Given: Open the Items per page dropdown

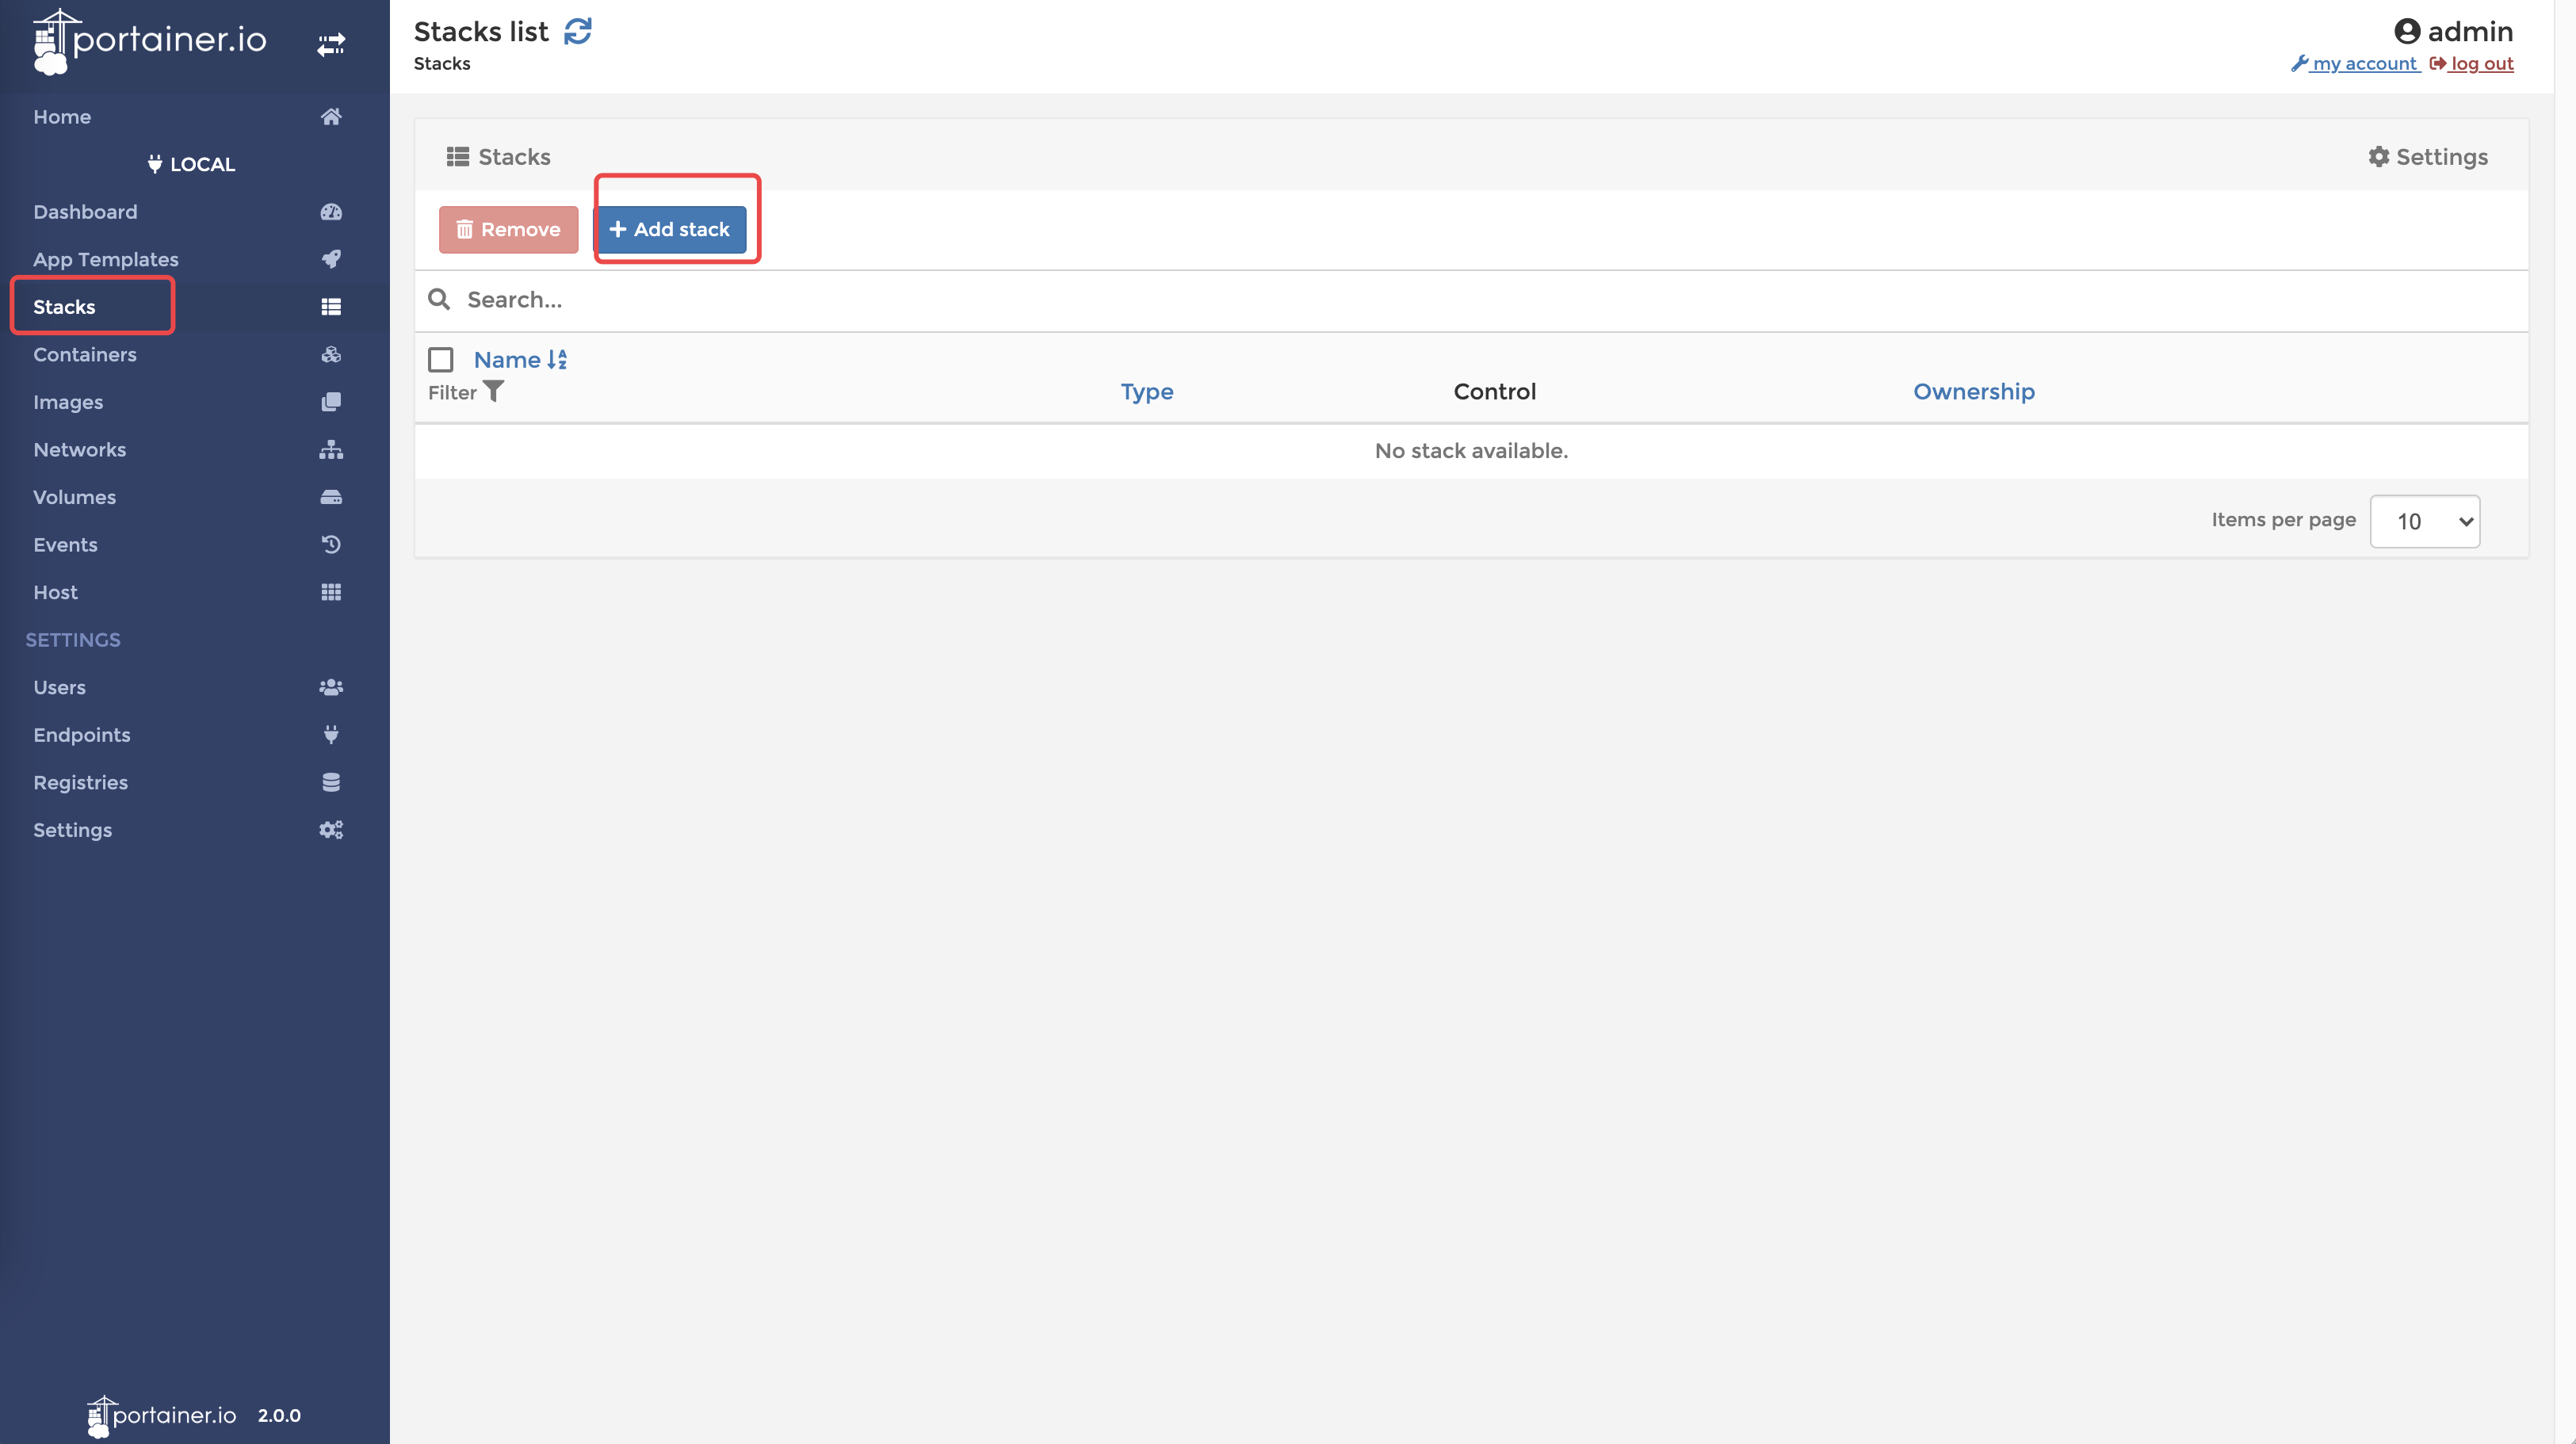Looking at the screenshot, I should coord(2424,521).
